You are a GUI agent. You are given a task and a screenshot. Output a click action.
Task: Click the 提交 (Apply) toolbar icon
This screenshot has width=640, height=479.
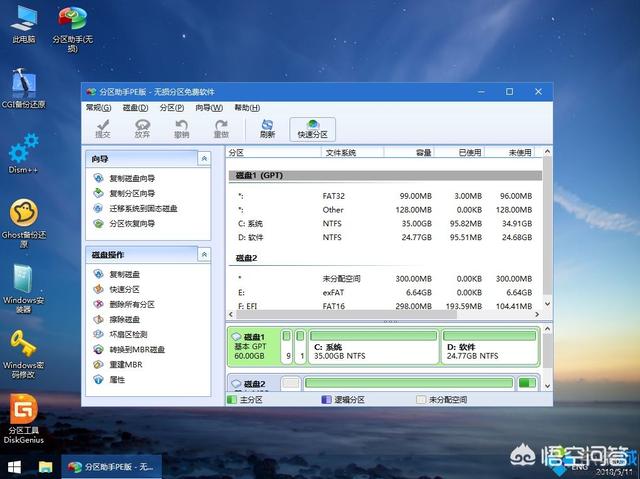click(x=102, y=128)
